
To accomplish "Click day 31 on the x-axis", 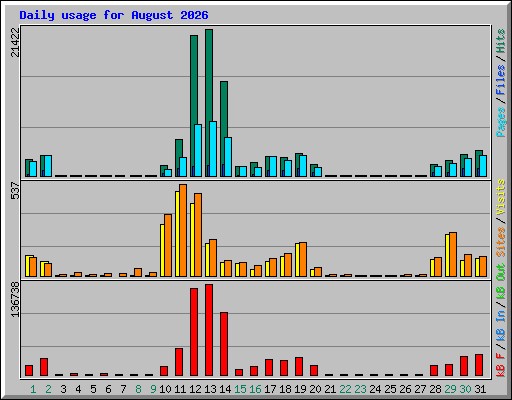I will tap(480, 389).
